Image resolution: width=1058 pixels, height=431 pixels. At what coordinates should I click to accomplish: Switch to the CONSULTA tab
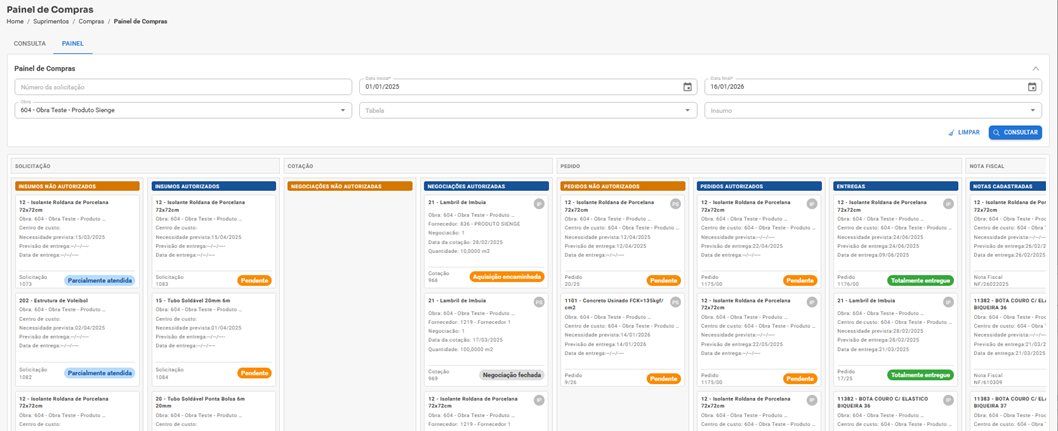pos(30,43)
